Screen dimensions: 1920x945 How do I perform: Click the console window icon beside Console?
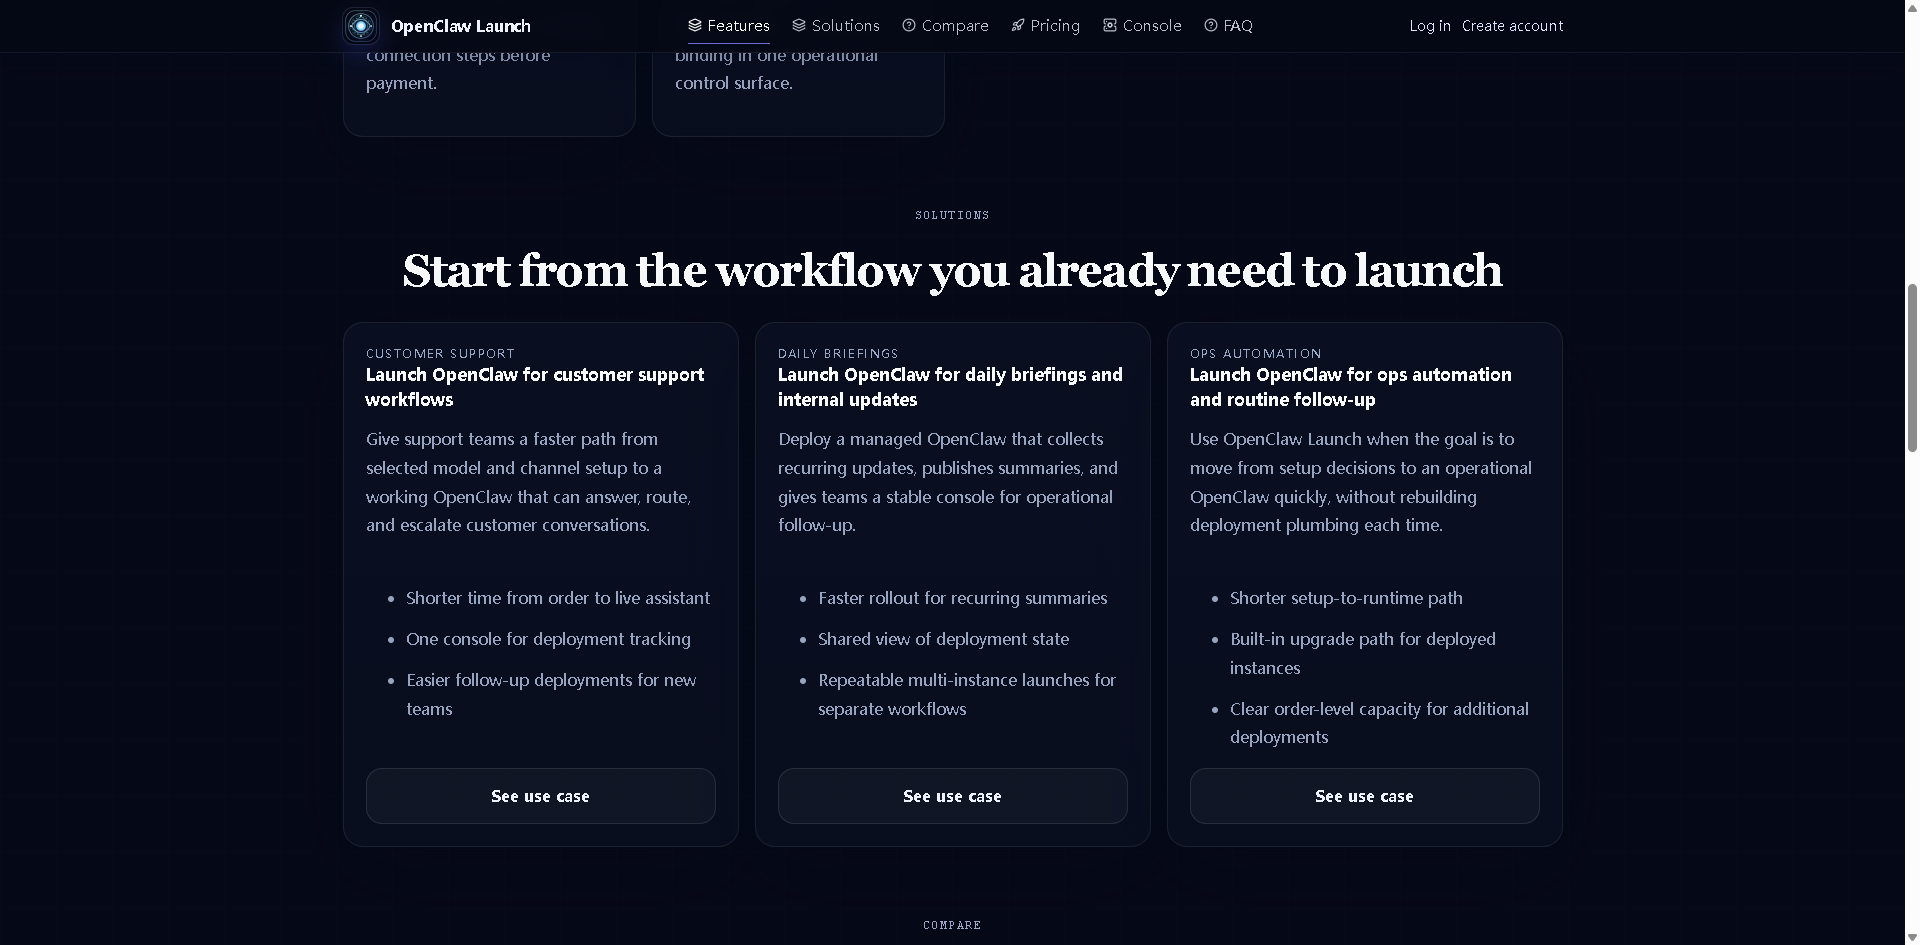pos(1109,25)
